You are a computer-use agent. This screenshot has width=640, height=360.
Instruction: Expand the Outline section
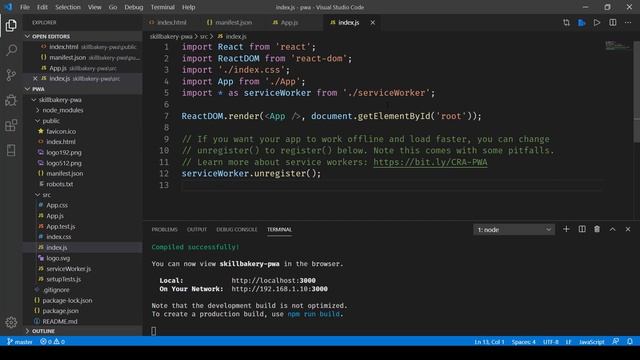tap(83, 331)
